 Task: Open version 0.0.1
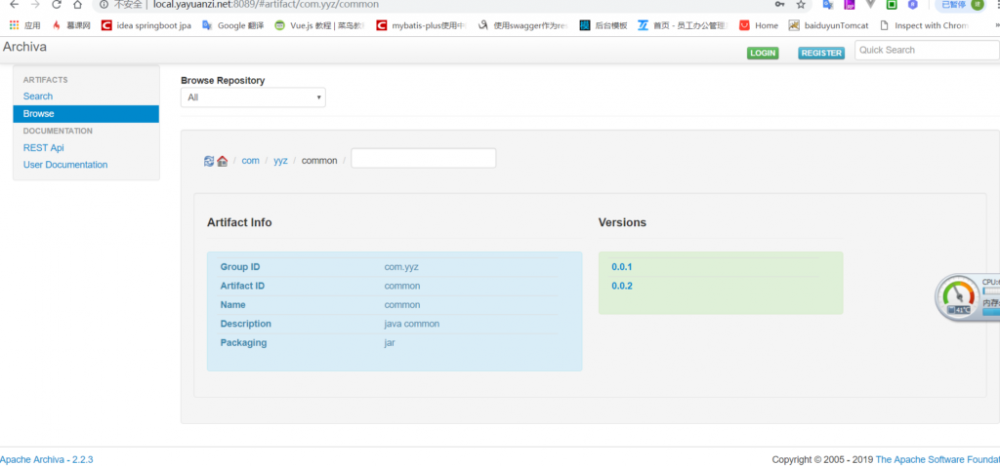[x=622, y=266]
